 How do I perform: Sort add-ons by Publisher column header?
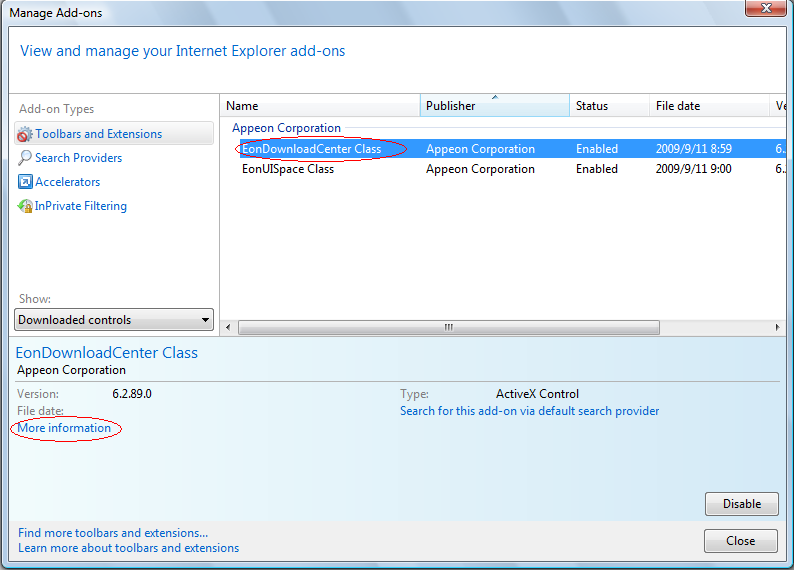point(495,106)
